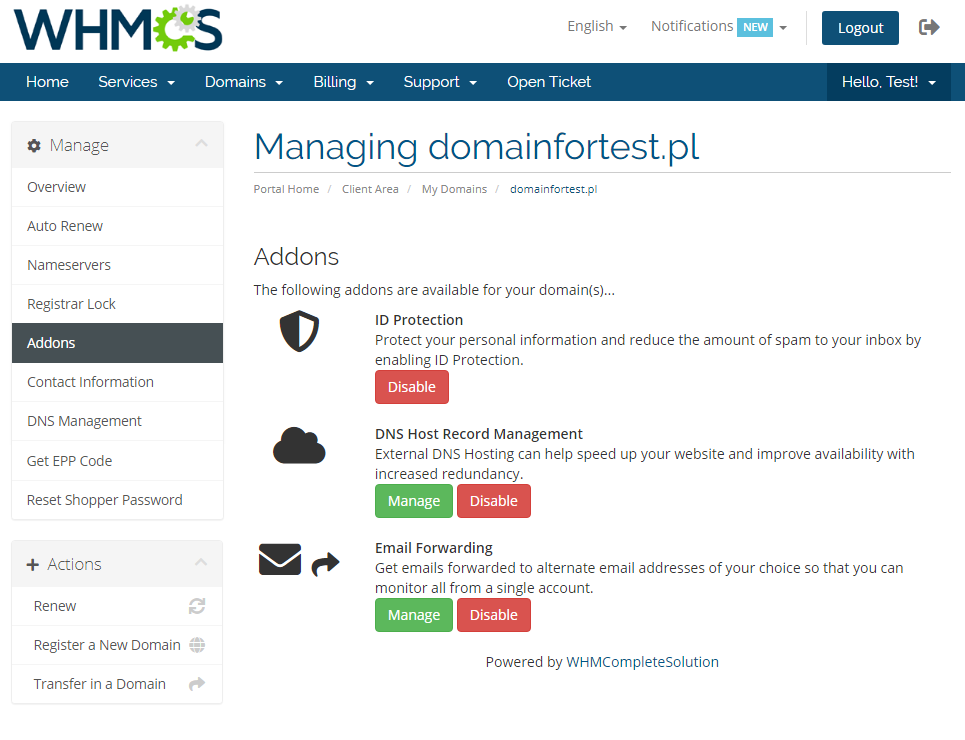Viewport: 965px width, 740px height.
Task: Click the NEW badge on Notifications
Action: [755, 27]
